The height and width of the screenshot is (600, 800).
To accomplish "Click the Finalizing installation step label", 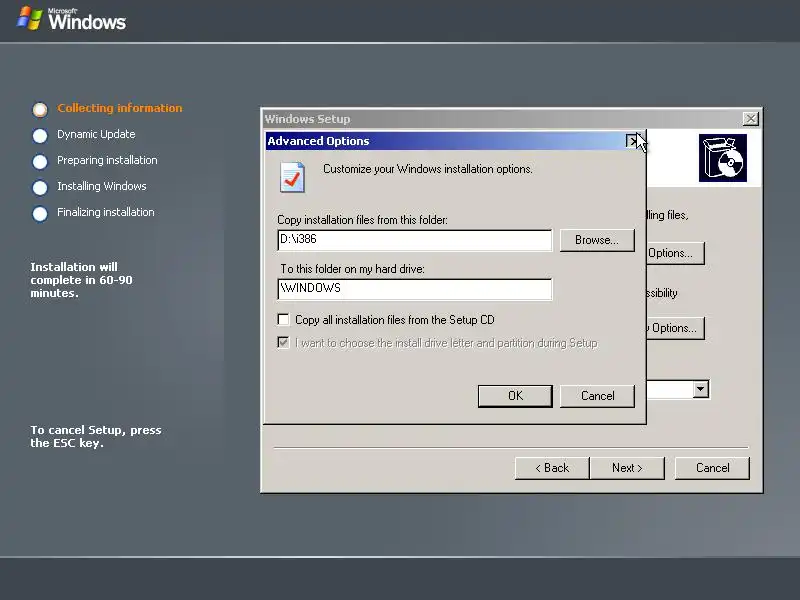I will [x=106, y=212].
